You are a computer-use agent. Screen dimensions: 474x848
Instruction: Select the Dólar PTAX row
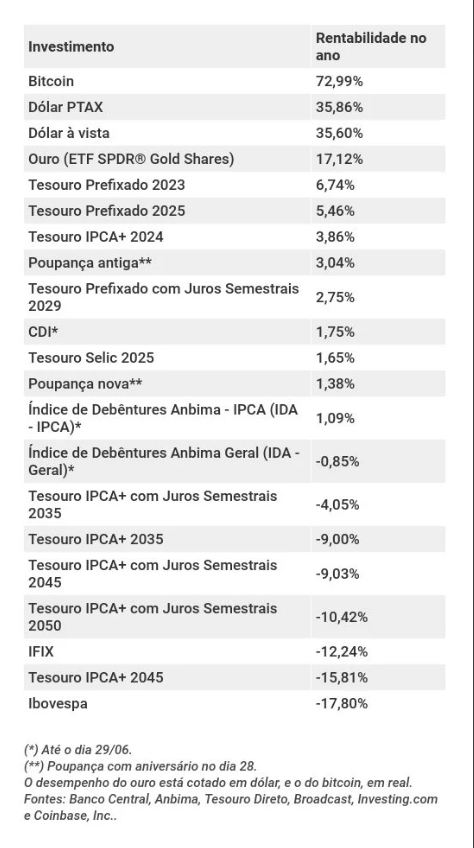234,107
